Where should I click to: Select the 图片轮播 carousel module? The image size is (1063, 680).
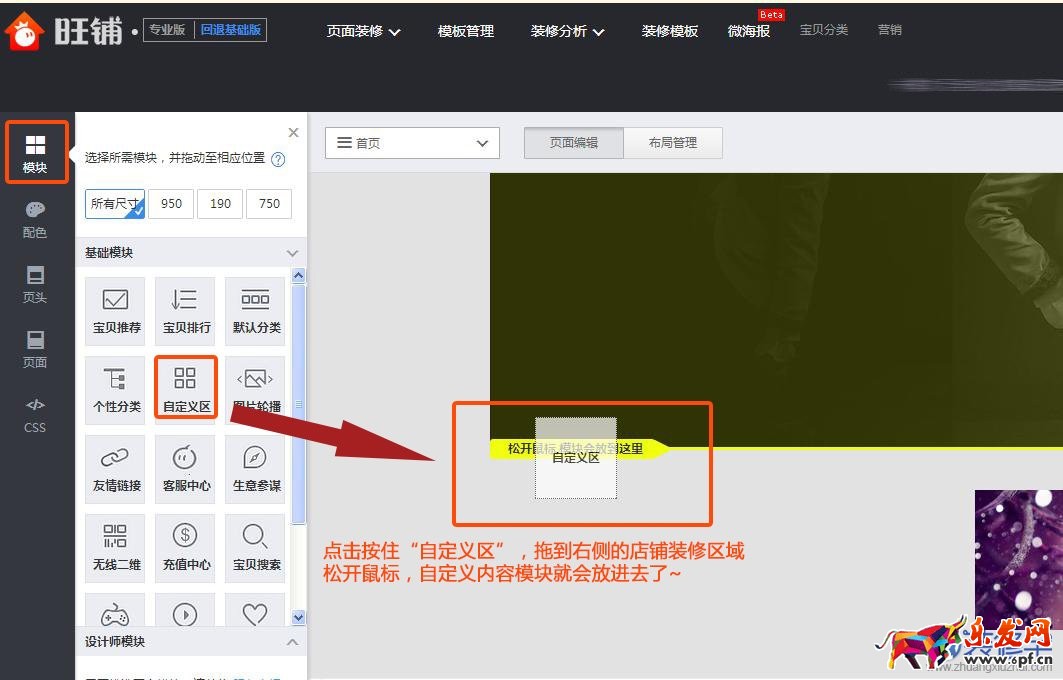[x=255, y=388]
